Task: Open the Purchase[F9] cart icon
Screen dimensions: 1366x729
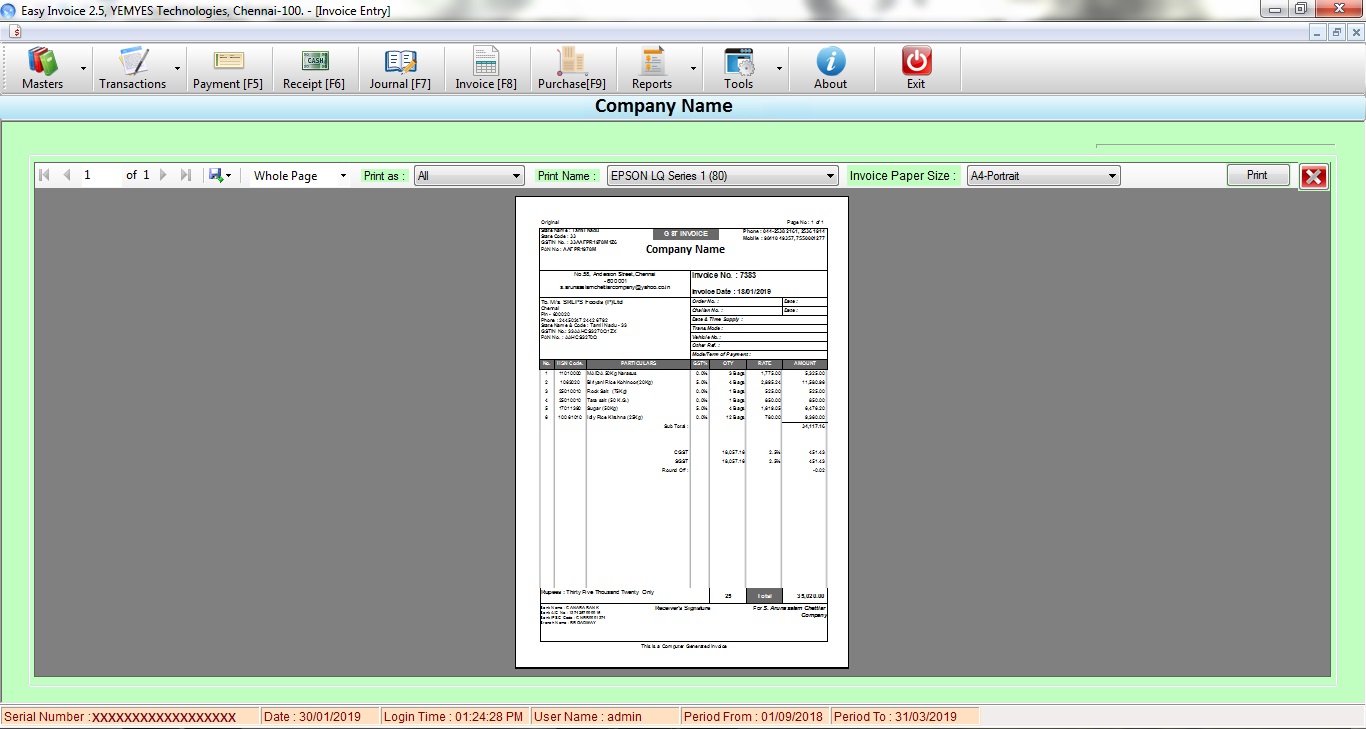Action: point(571,62)
